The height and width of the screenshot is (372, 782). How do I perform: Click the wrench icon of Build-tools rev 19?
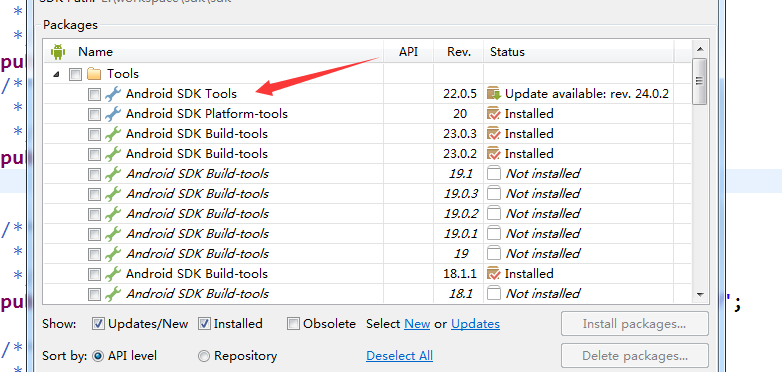[x=113, y=253]
